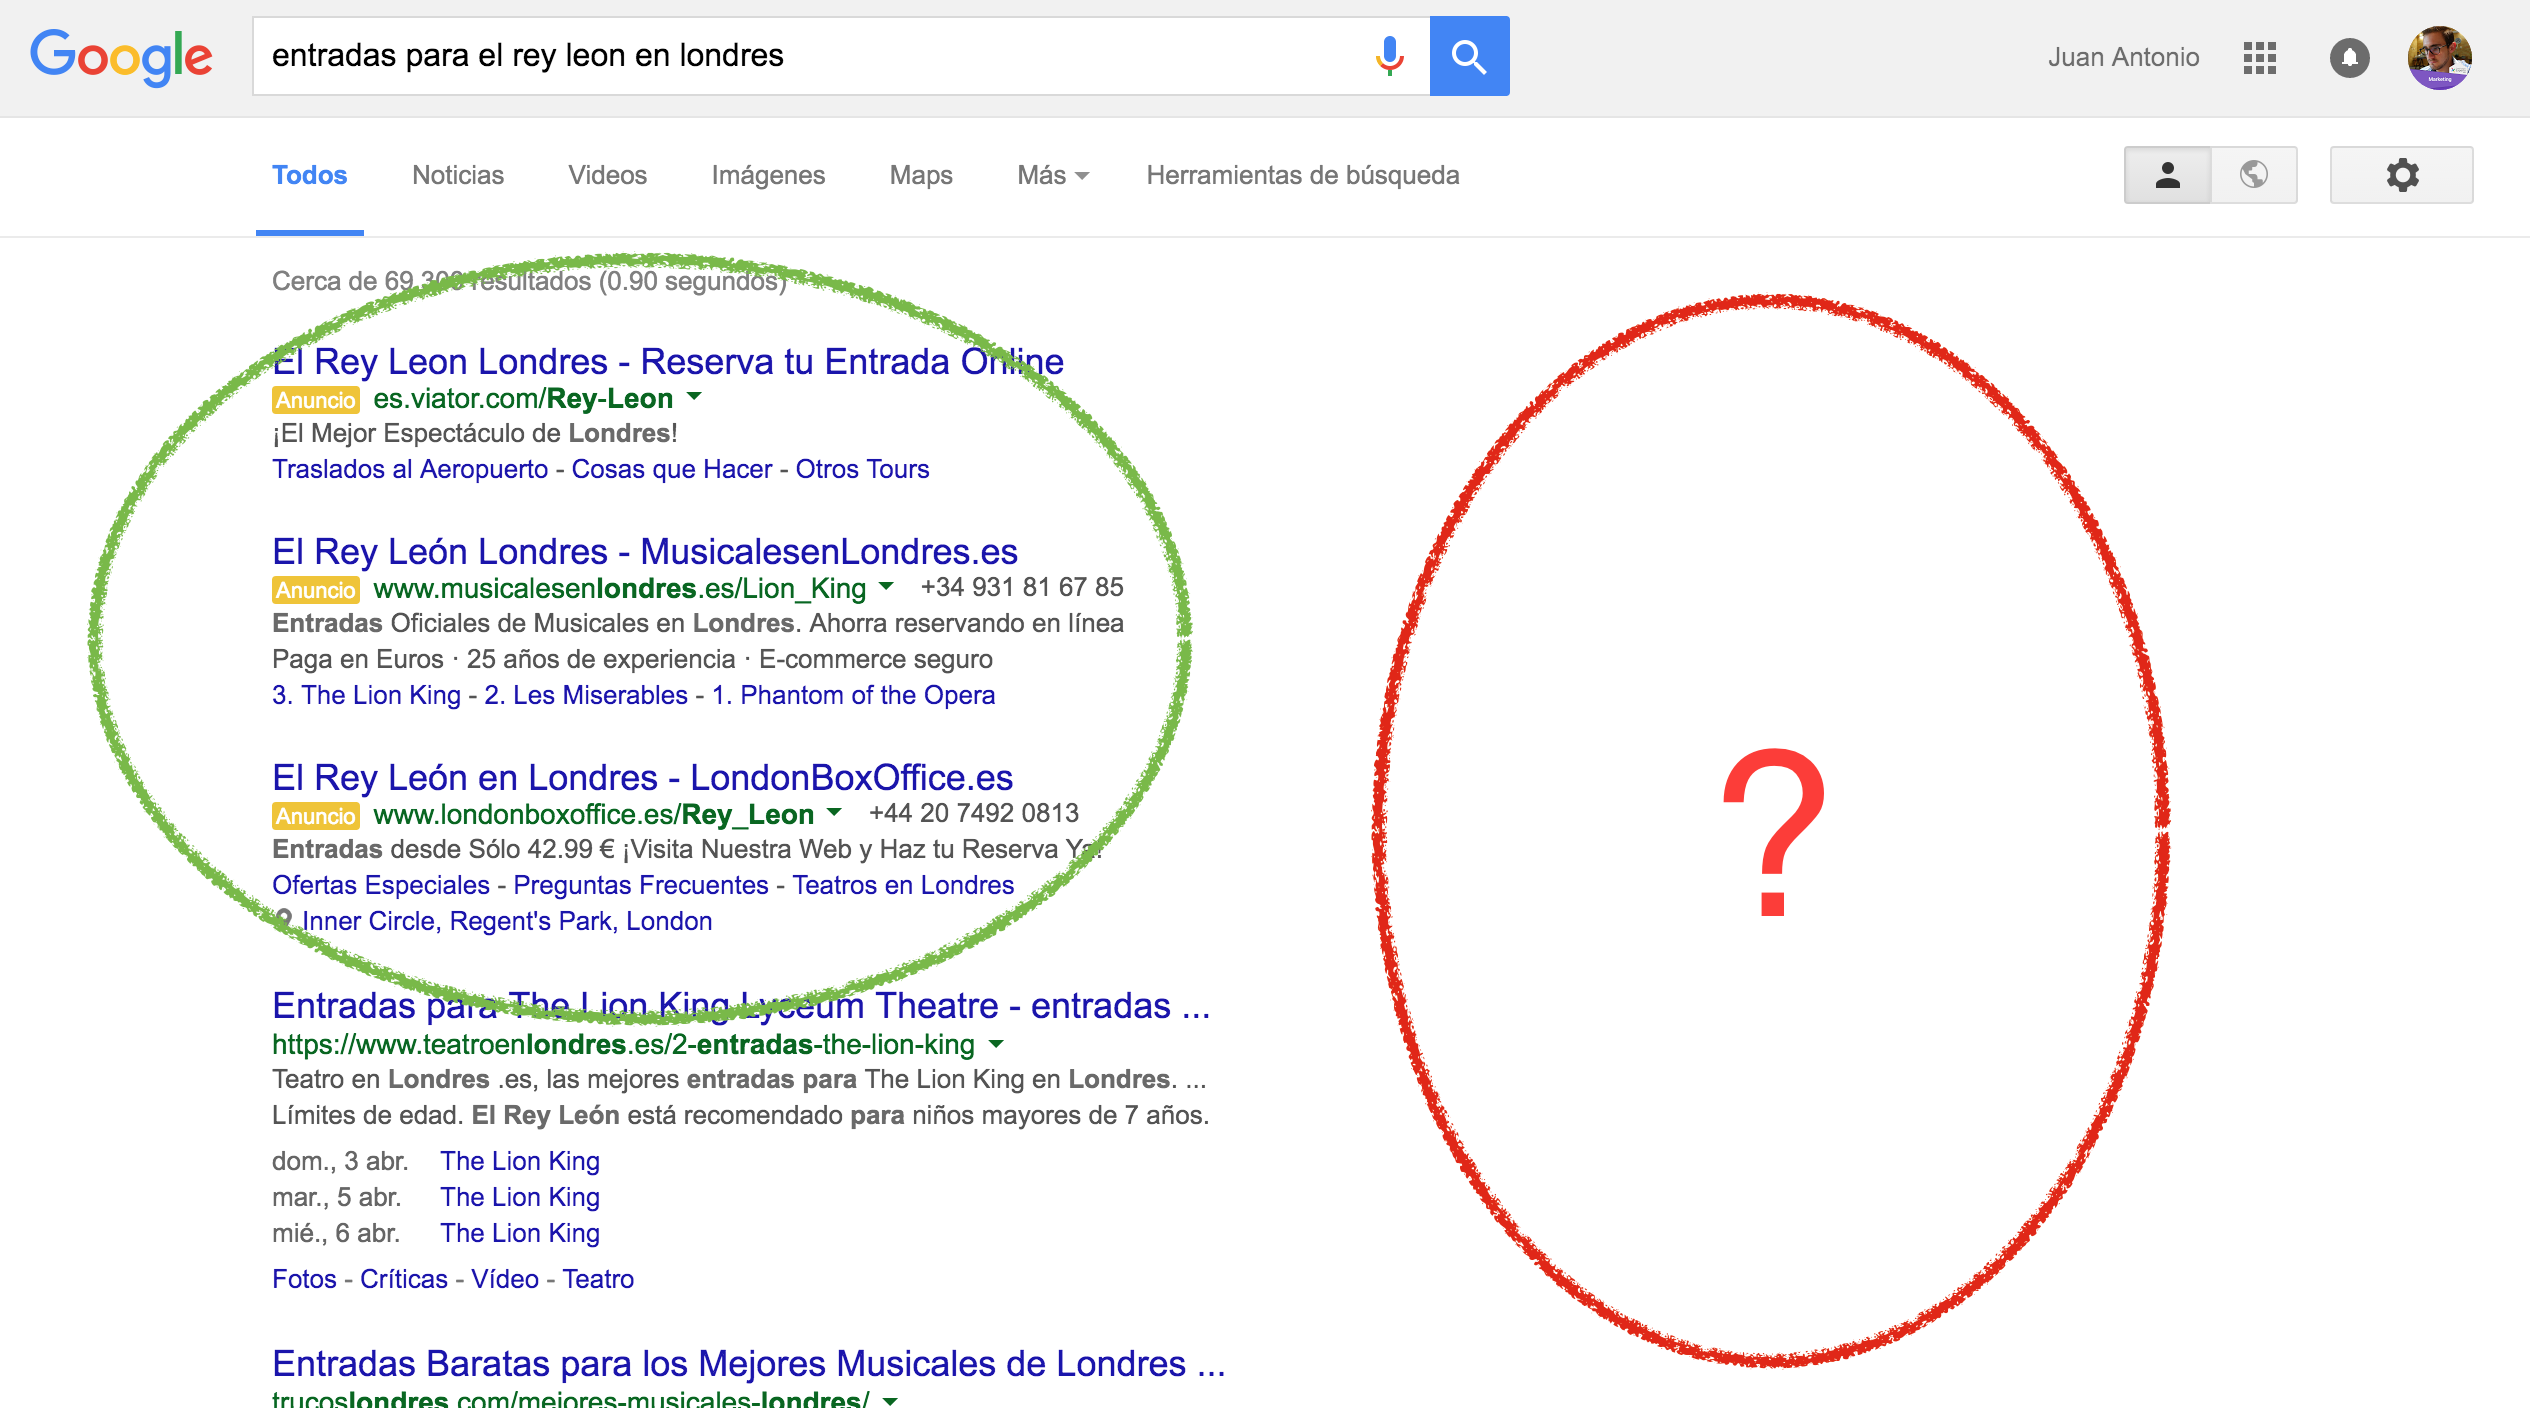Open Preguntas Frecuentes sitelink
2530x1408 pixels.
[x=641, y=885]
